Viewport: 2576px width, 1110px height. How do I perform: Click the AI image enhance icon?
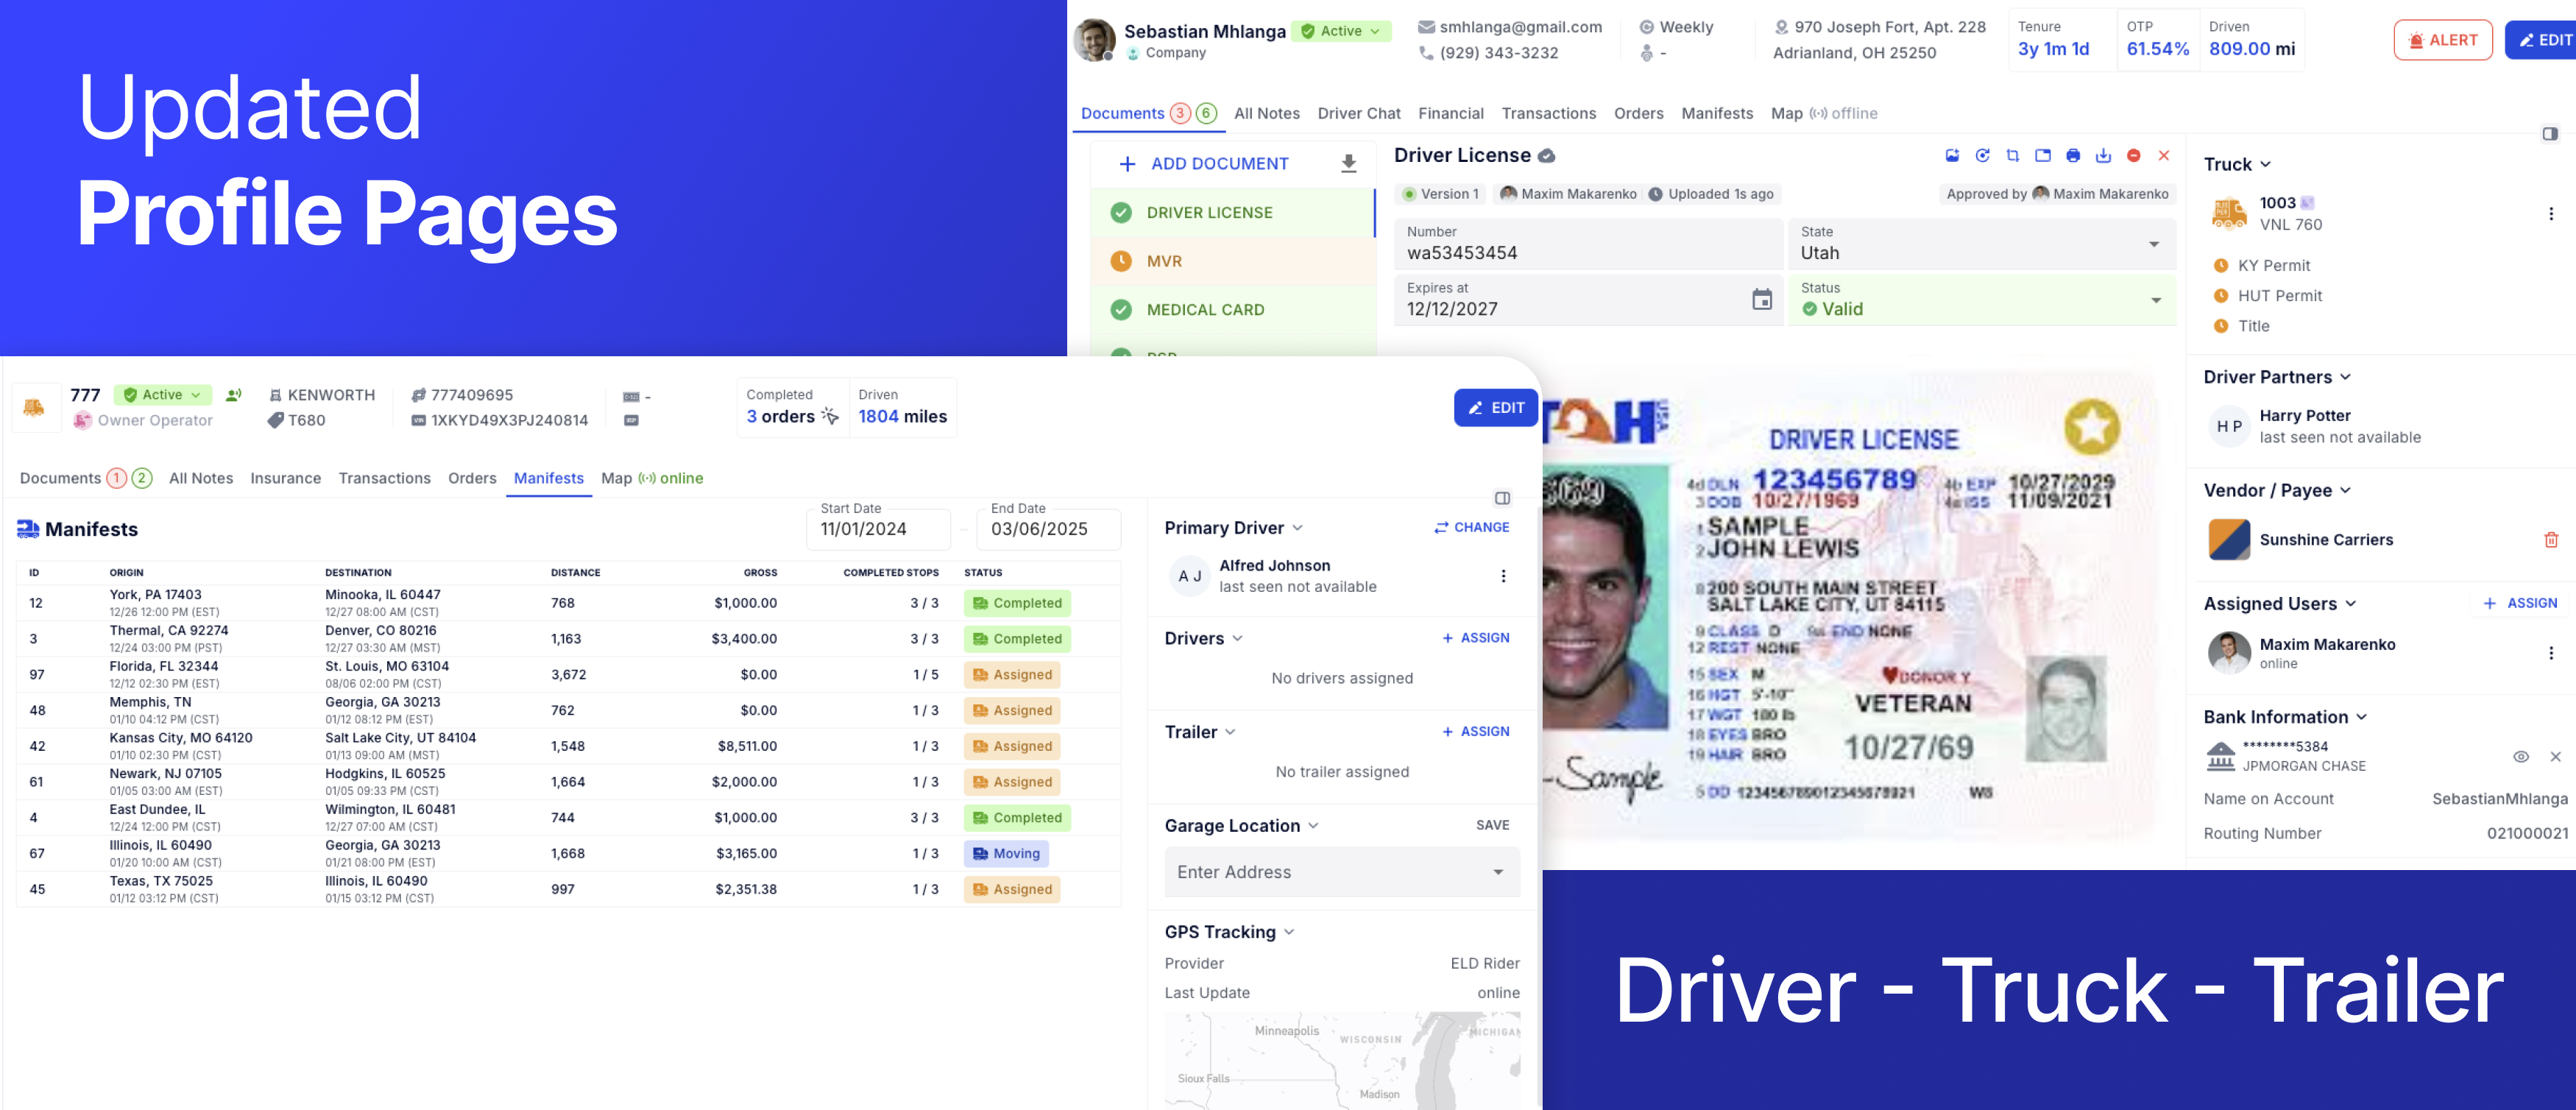coord(1952,155)
